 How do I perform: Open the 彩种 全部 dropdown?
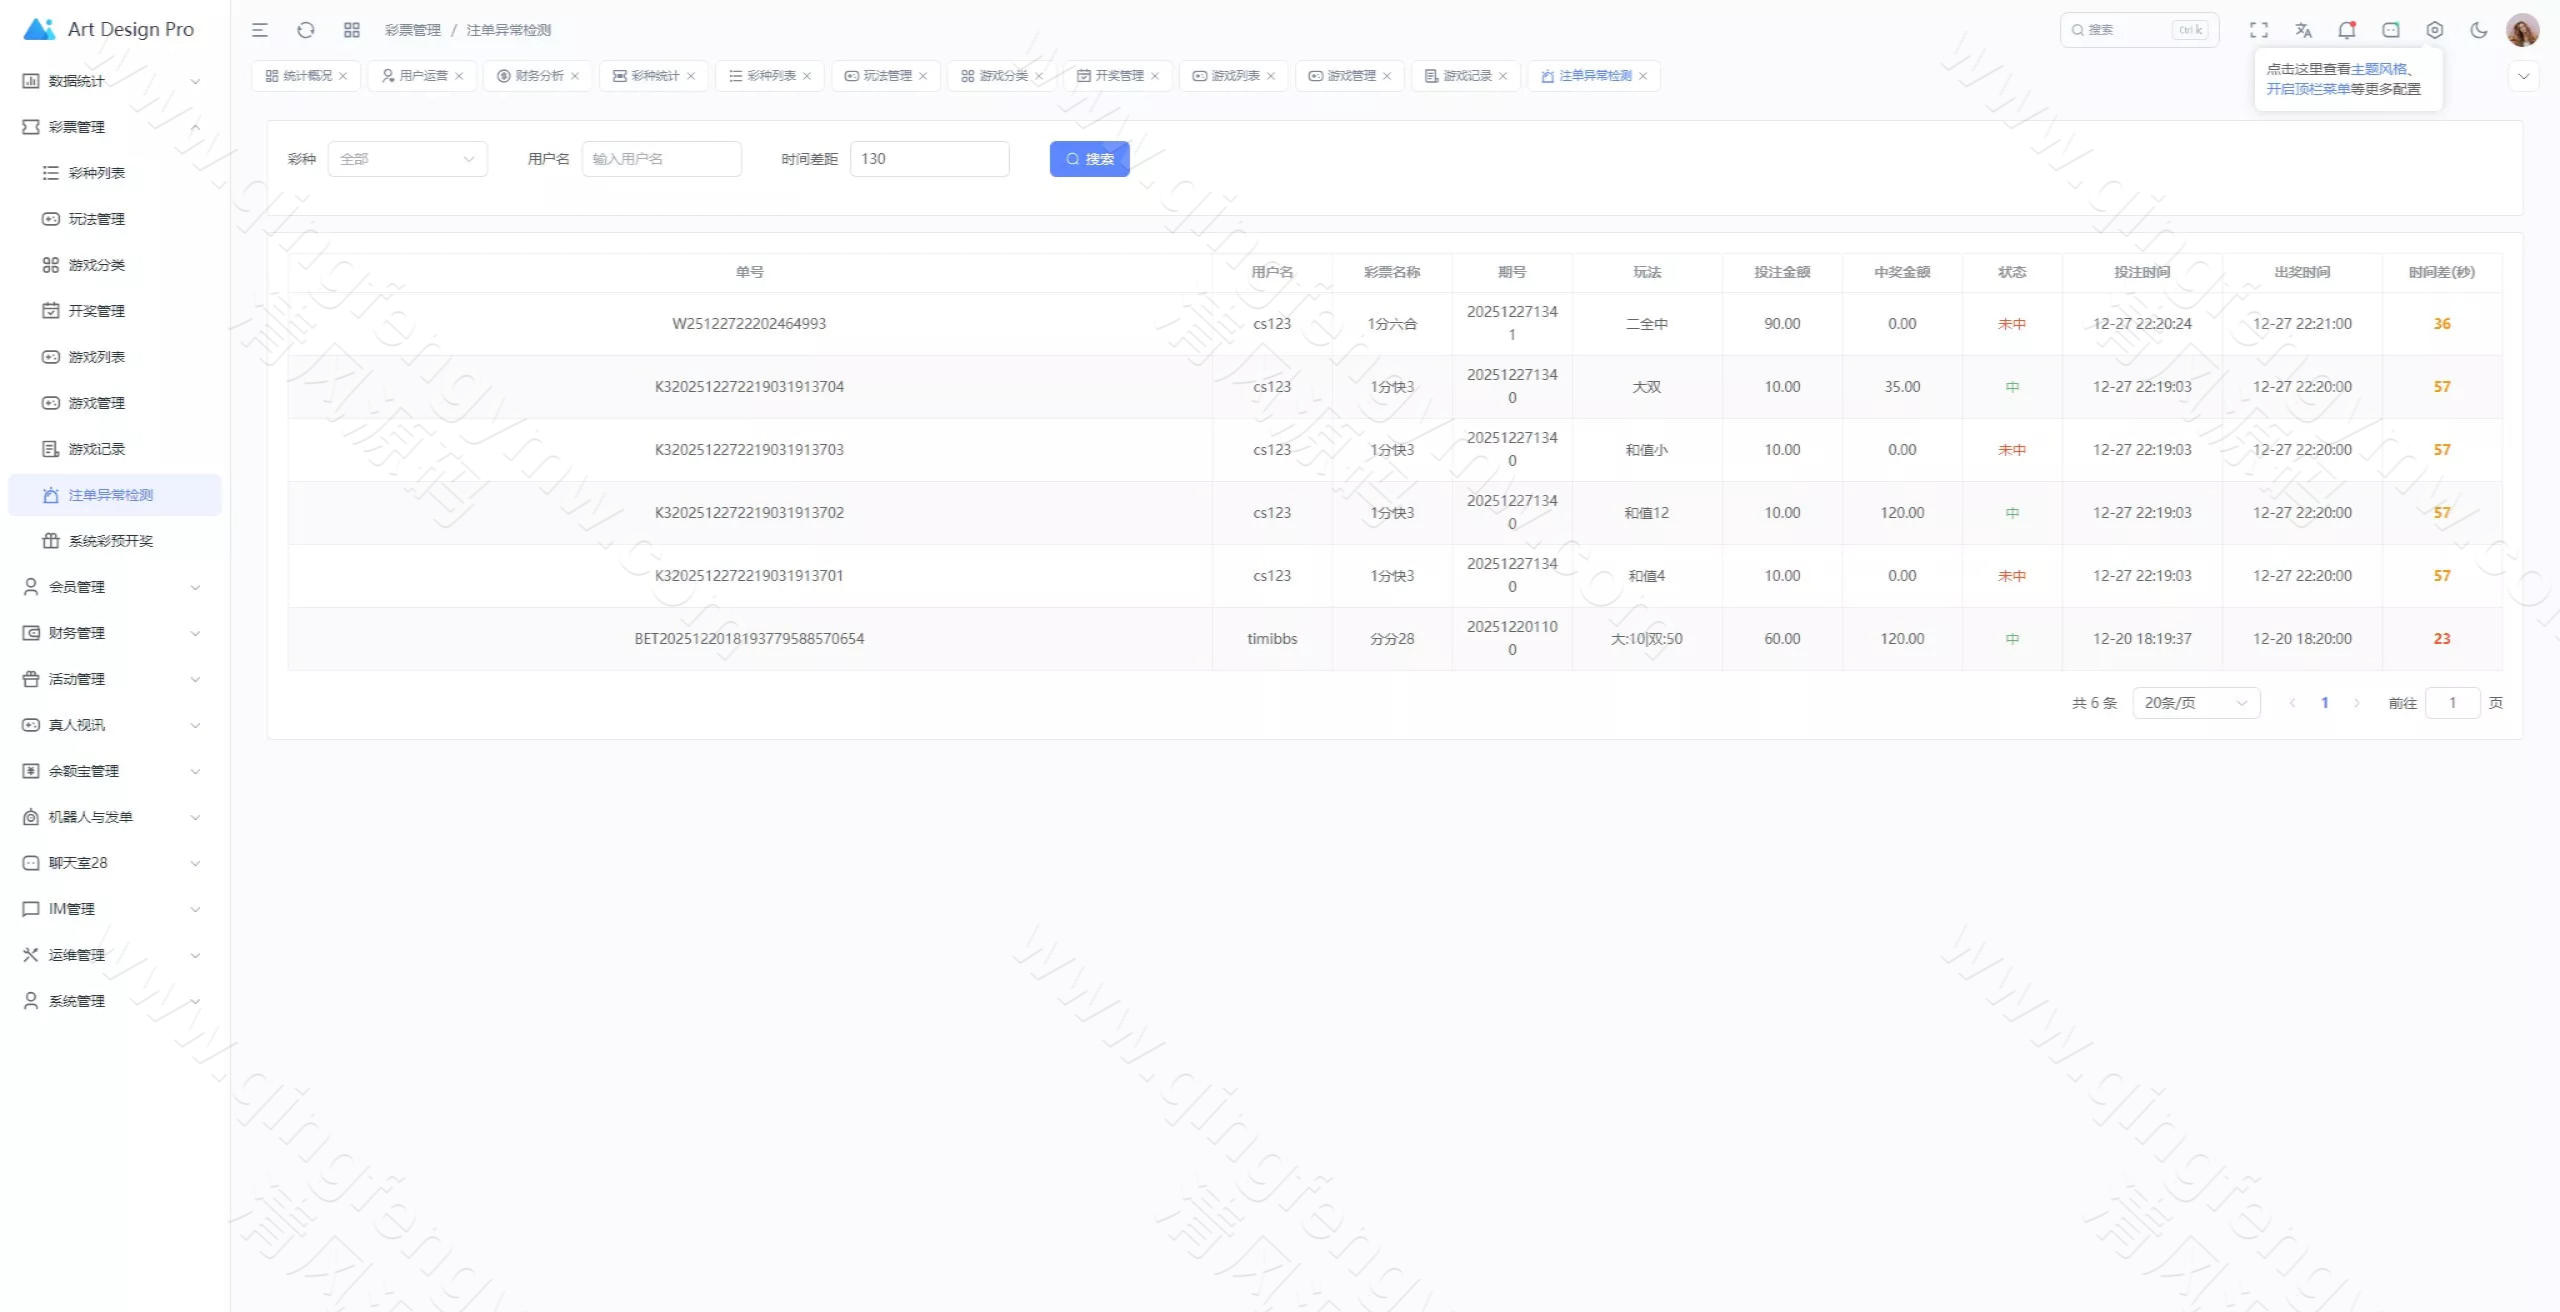coord(407,159)
